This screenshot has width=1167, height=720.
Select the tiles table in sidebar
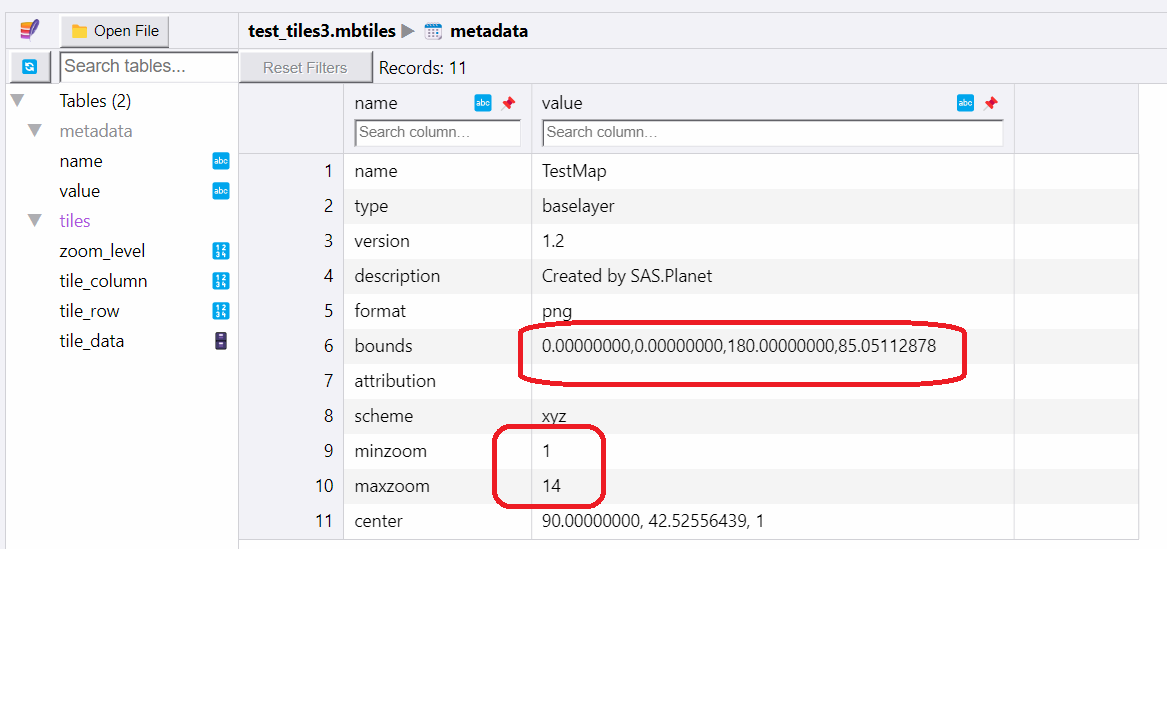click(x=75, y=221)
